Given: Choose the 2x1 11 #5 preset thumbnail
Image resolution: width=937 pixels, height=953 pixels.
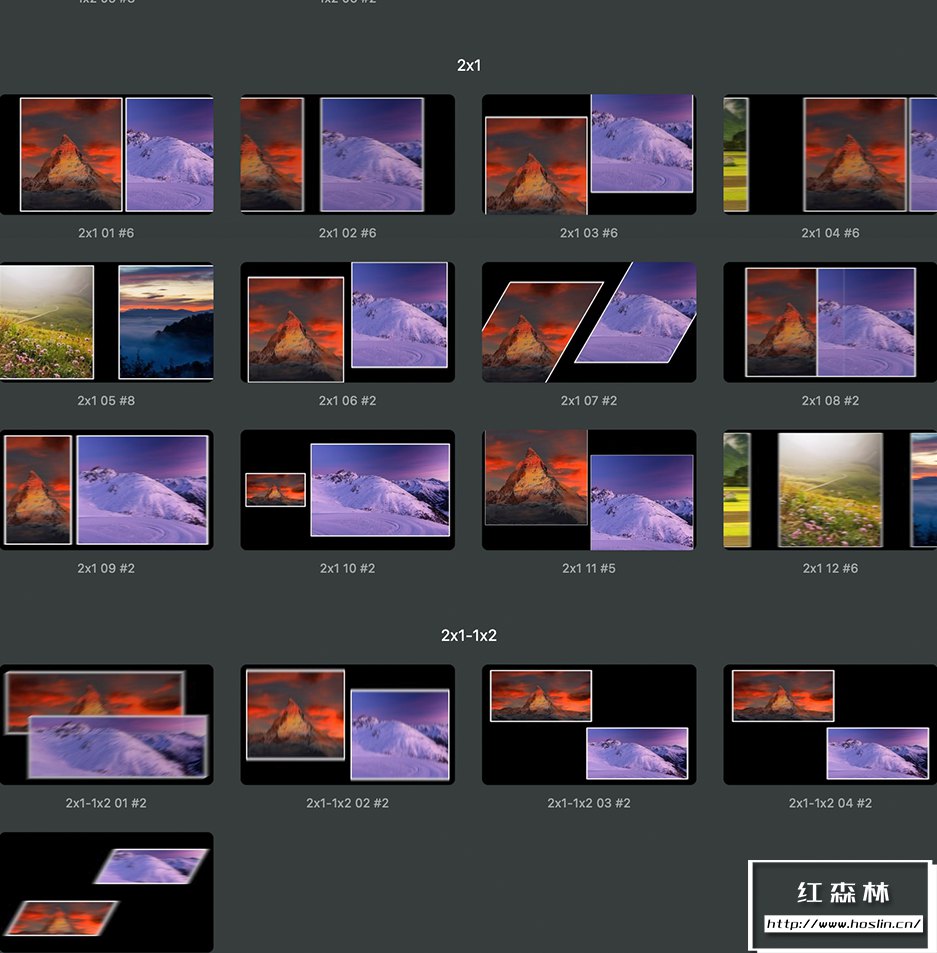Looking at the screenshot, I should point(589,490).
